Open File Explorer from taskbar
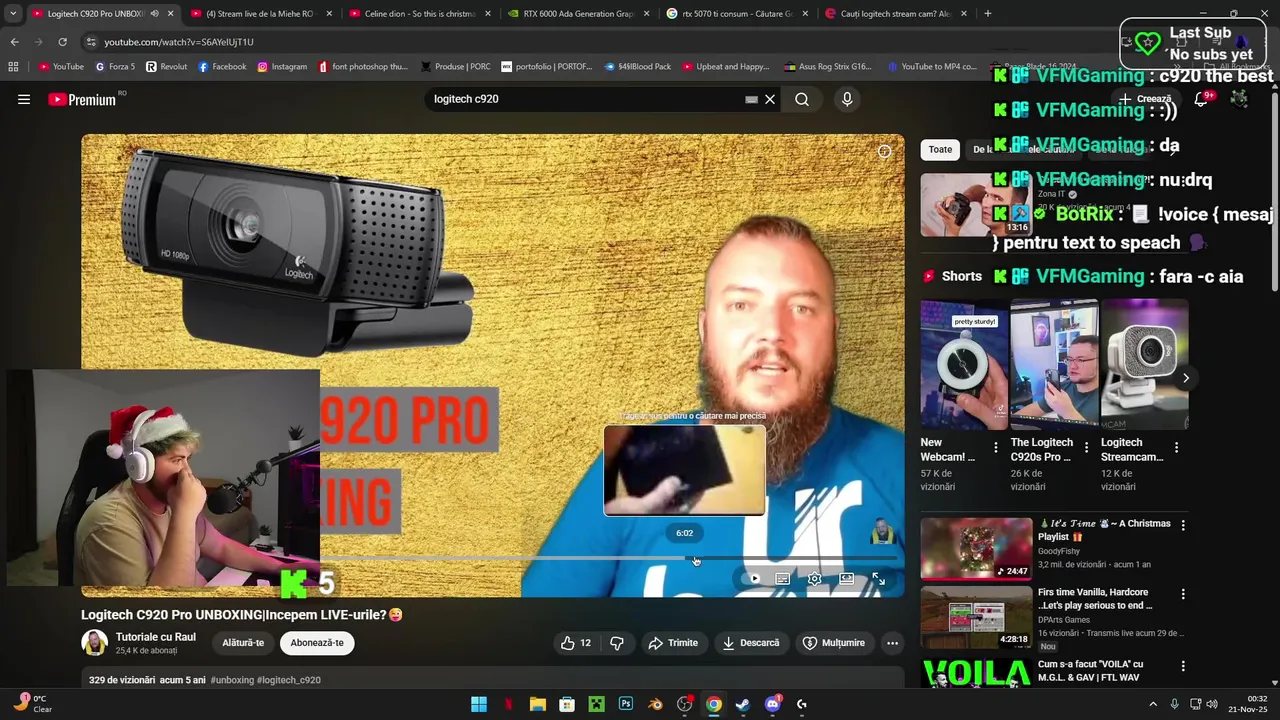 [x=538, y=704]
